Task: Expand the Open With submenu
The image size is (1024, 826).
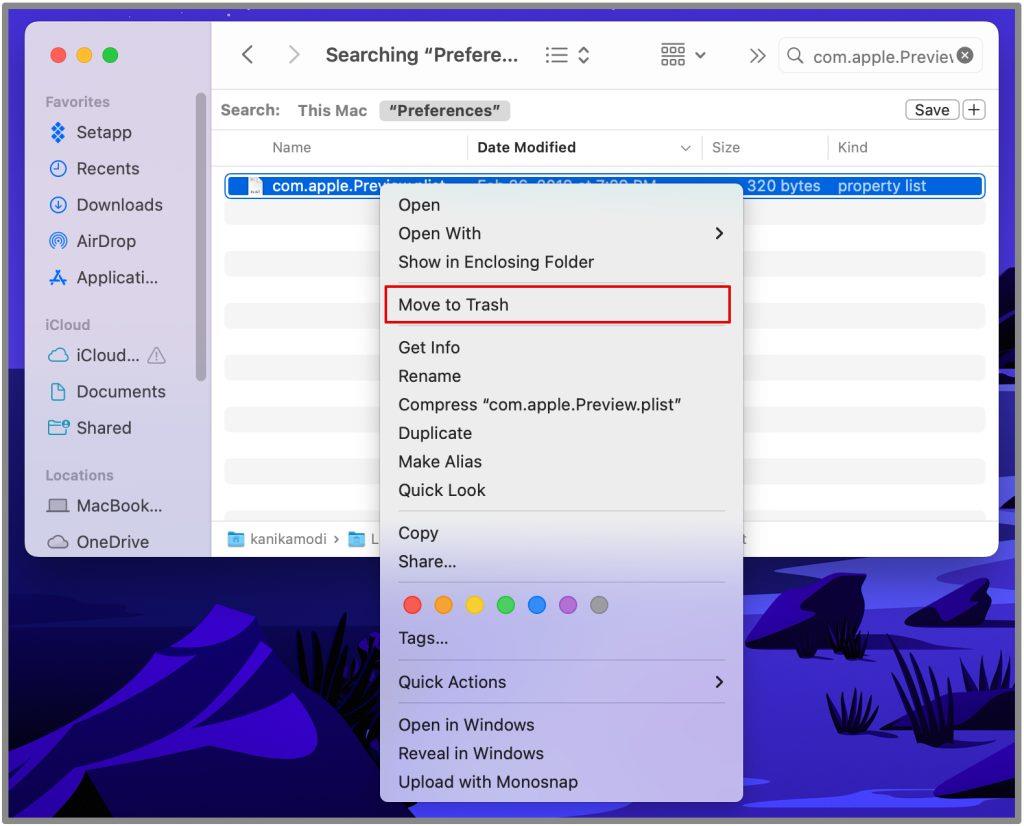Action: coord(561,234)
